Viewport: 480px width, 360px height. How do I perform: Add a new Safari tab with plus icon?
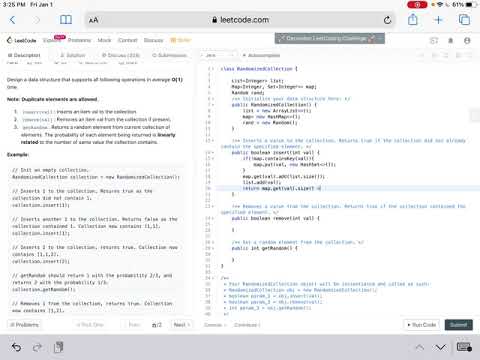coord(439,20)
